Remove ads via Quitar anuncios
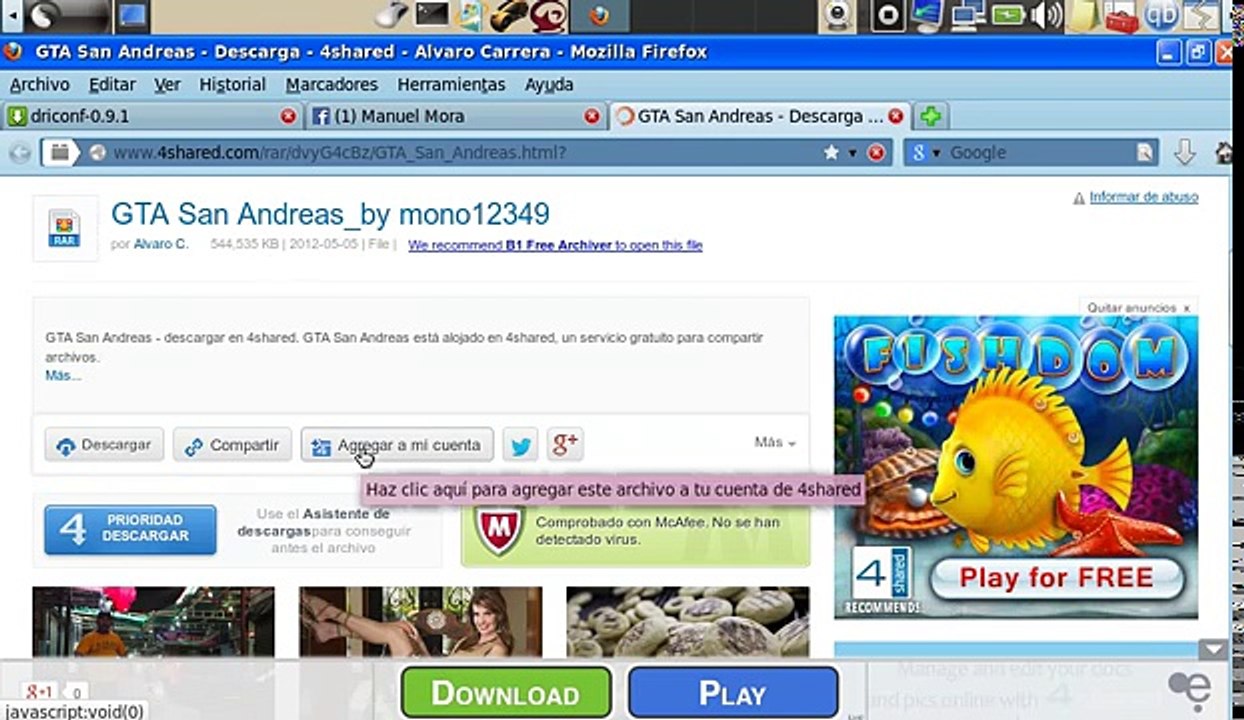 coord(1139,308)
